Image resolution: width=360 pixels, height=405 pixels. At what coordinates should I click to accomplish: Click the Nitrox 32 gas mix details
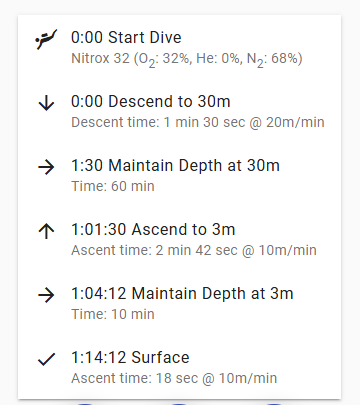[187, 59]
